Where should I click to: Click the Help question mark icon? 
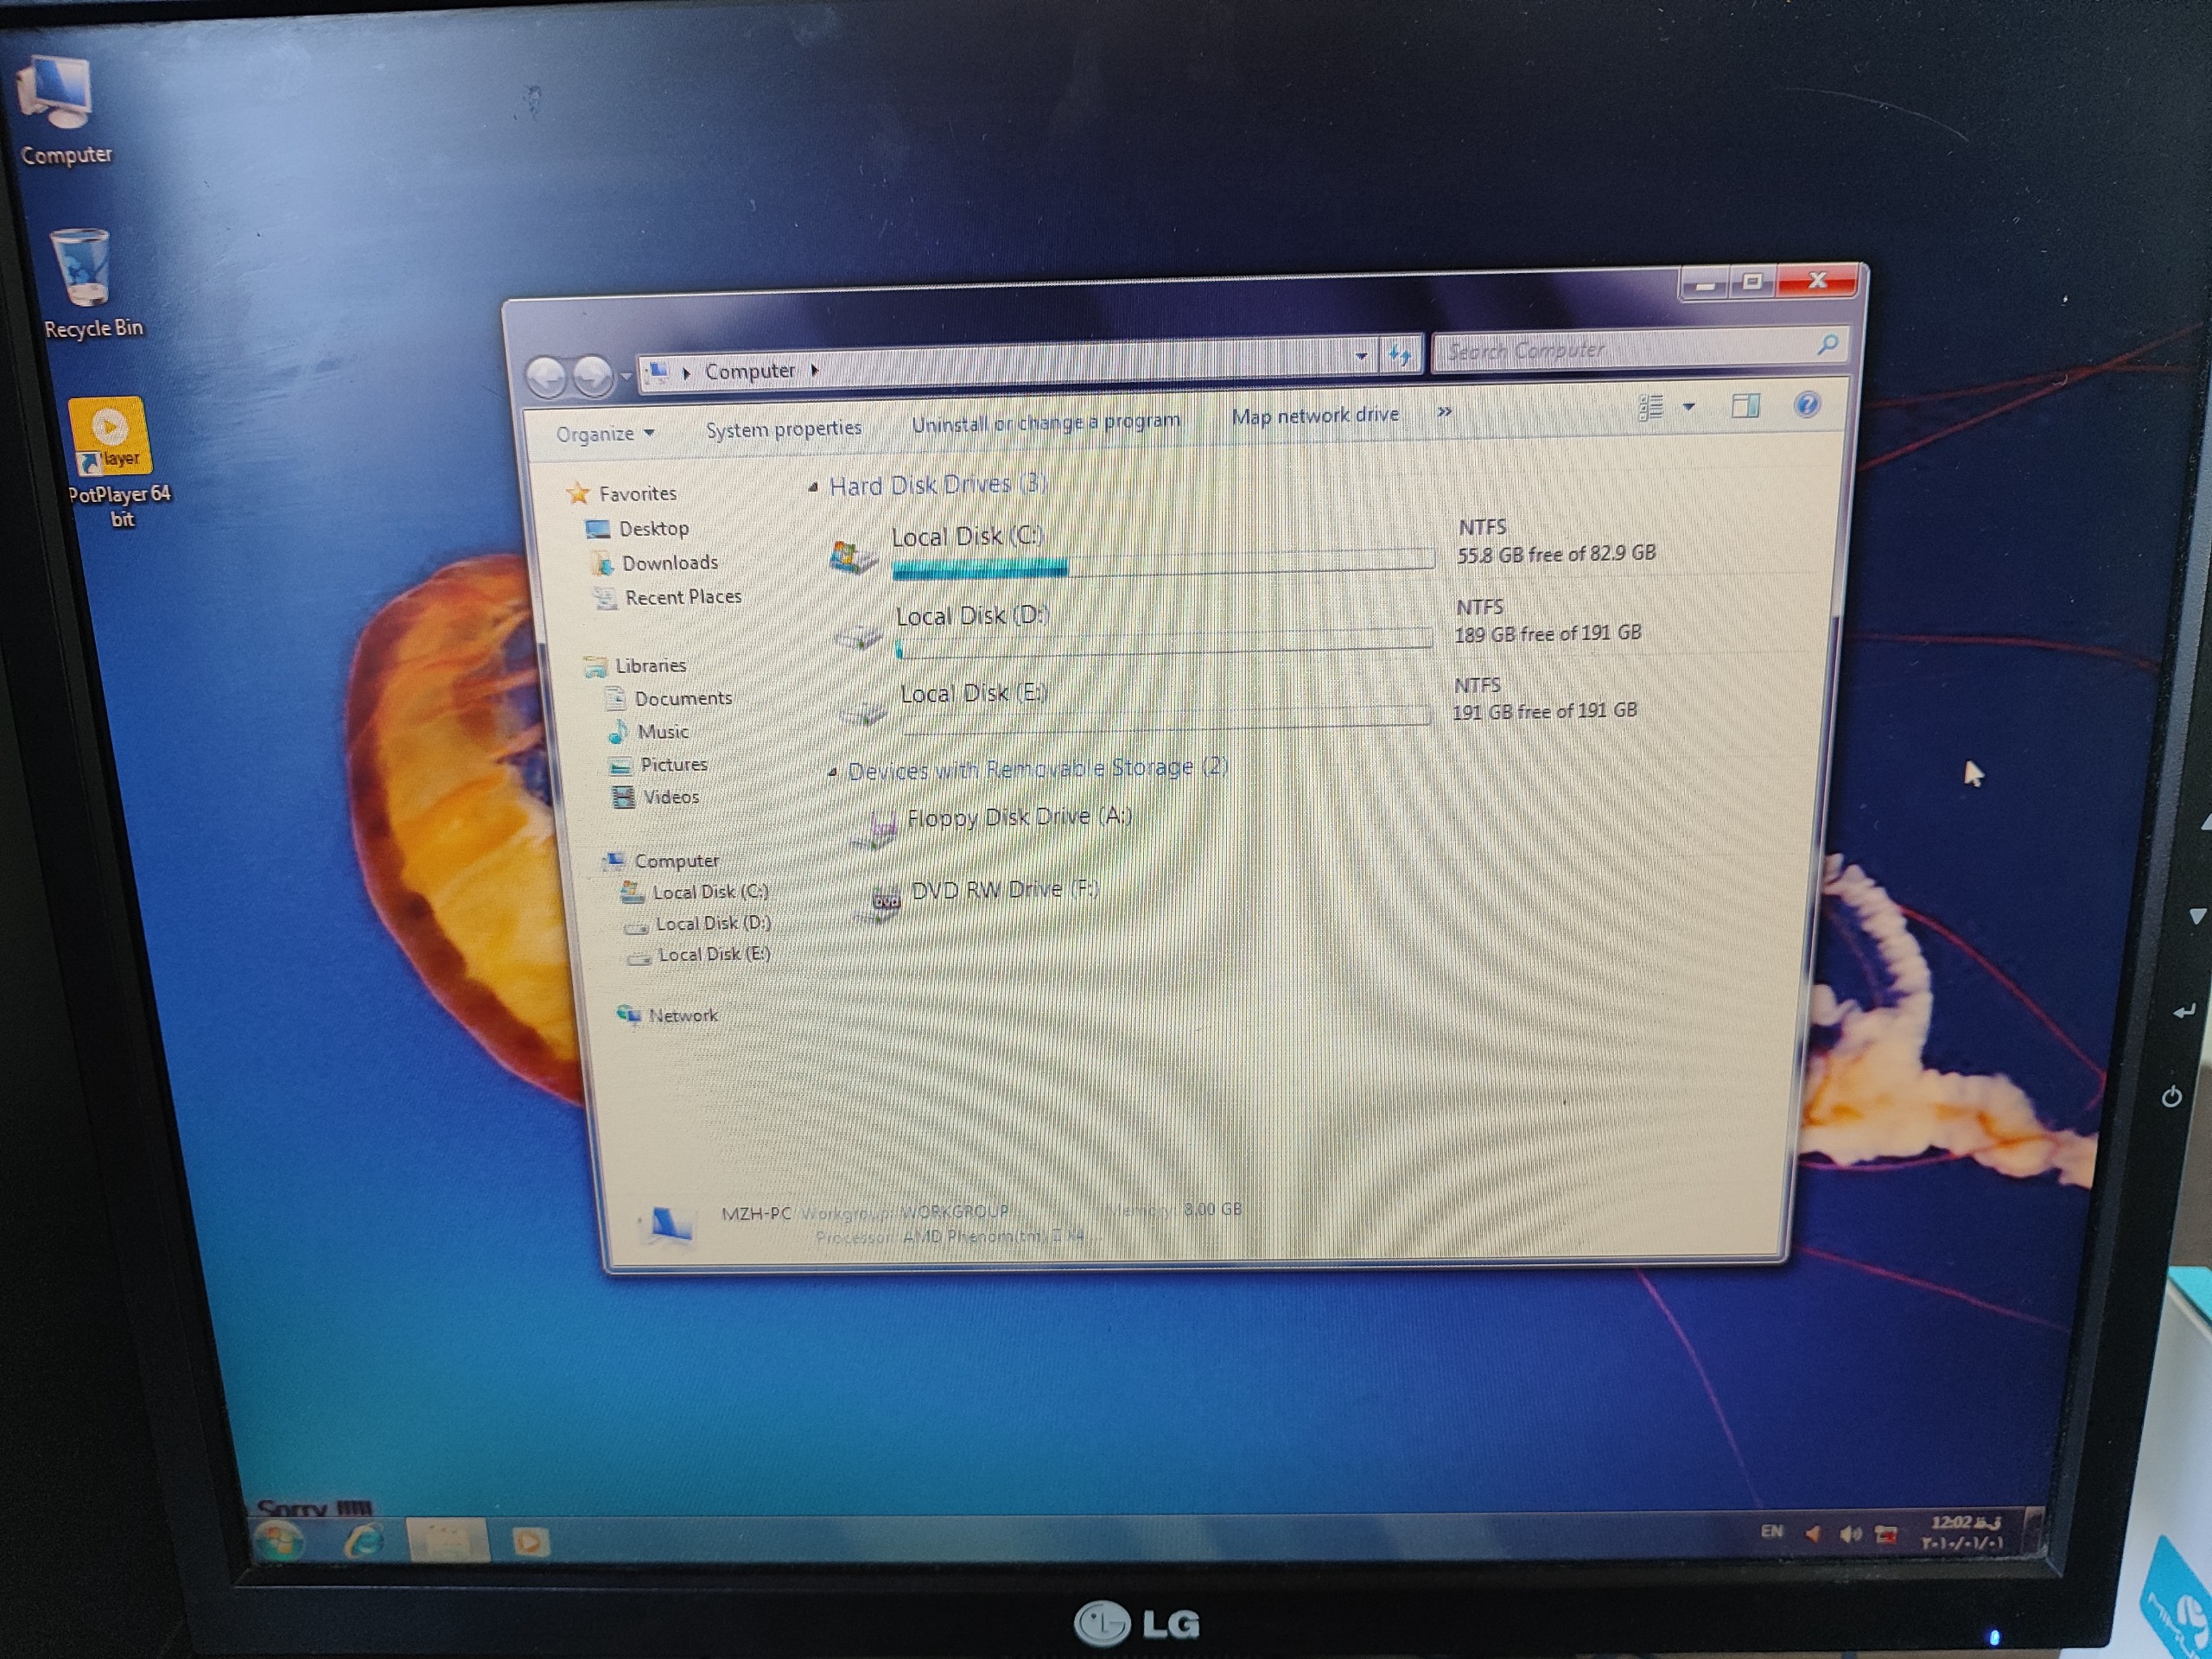(x=1806, y=405)
